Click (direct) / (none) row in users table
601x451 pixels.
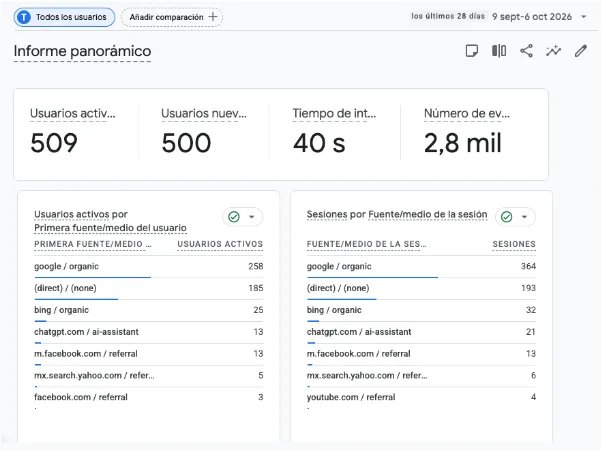click(149, 289)
